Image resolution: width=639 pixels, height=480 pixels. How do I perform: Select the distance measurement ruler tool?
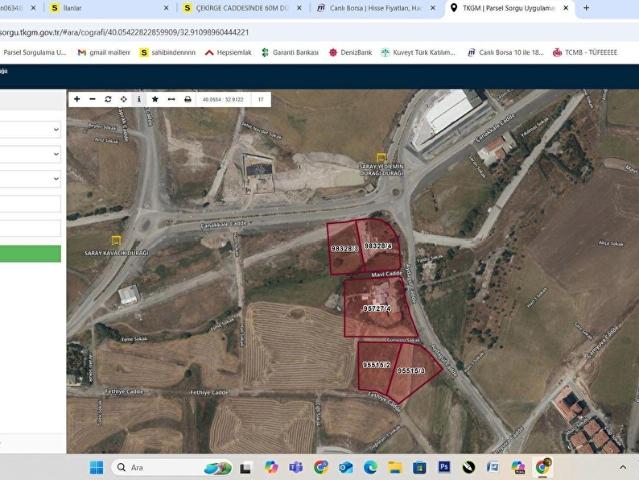pos(171,99)
